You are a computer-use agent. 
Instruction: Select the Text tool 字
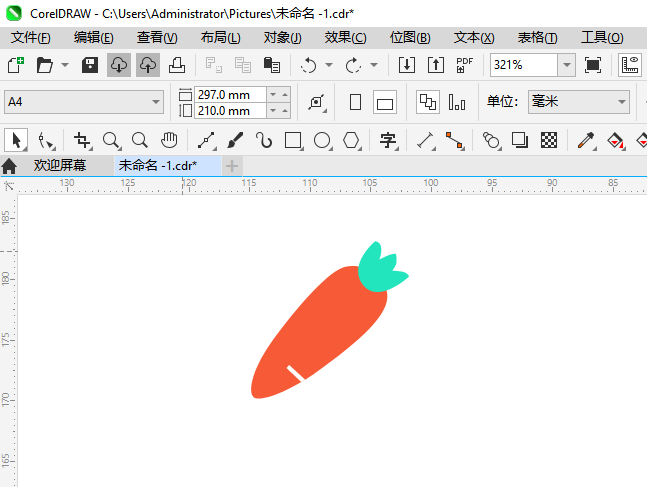point(388,140)
